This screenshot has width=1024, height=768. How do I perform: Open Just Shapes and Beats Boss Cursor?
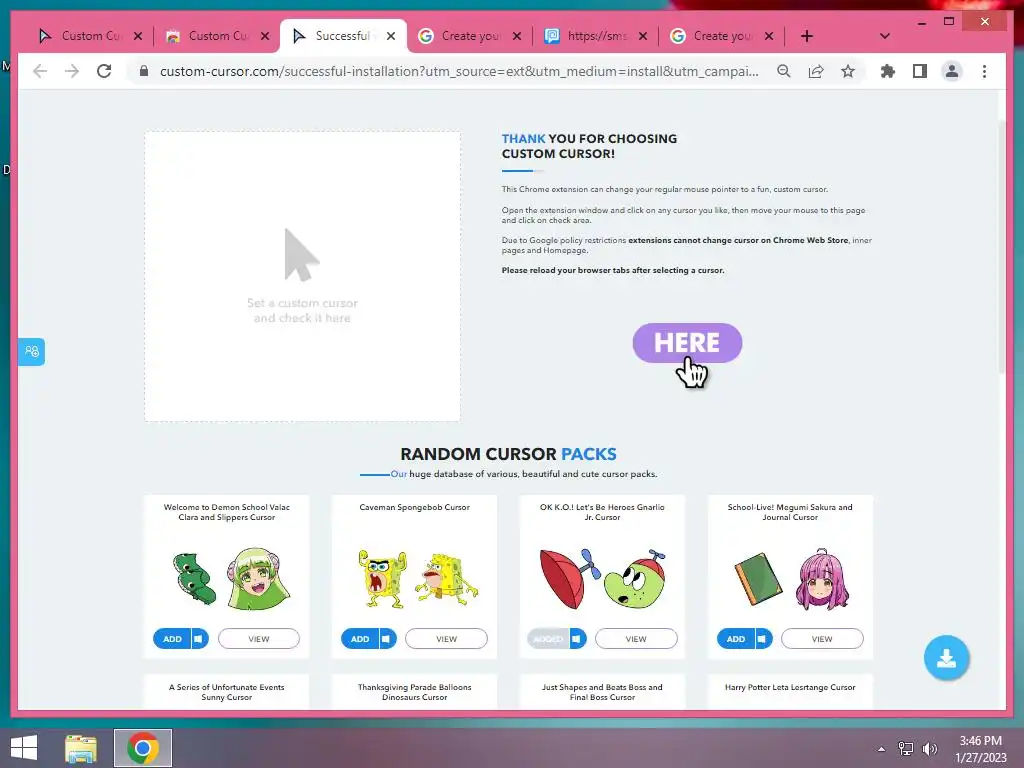(x=602, y=692)
